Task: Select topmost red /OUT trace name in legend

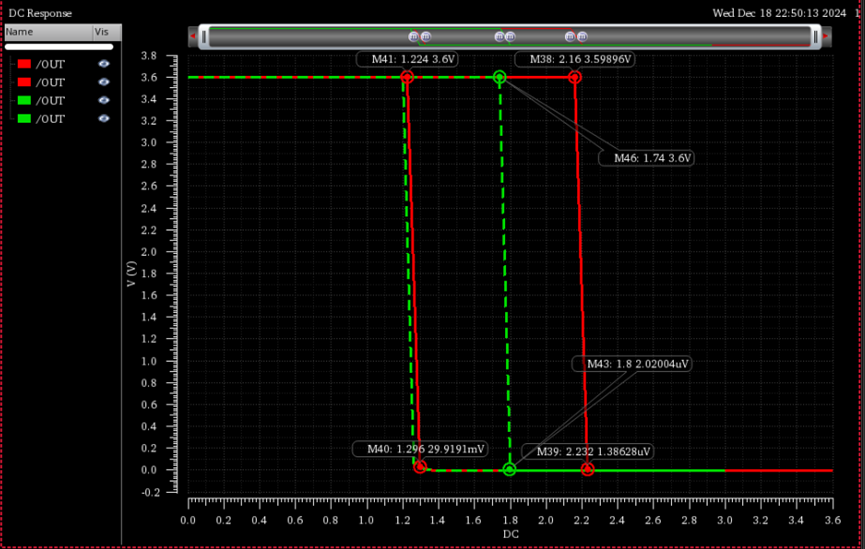Action: 50,65
